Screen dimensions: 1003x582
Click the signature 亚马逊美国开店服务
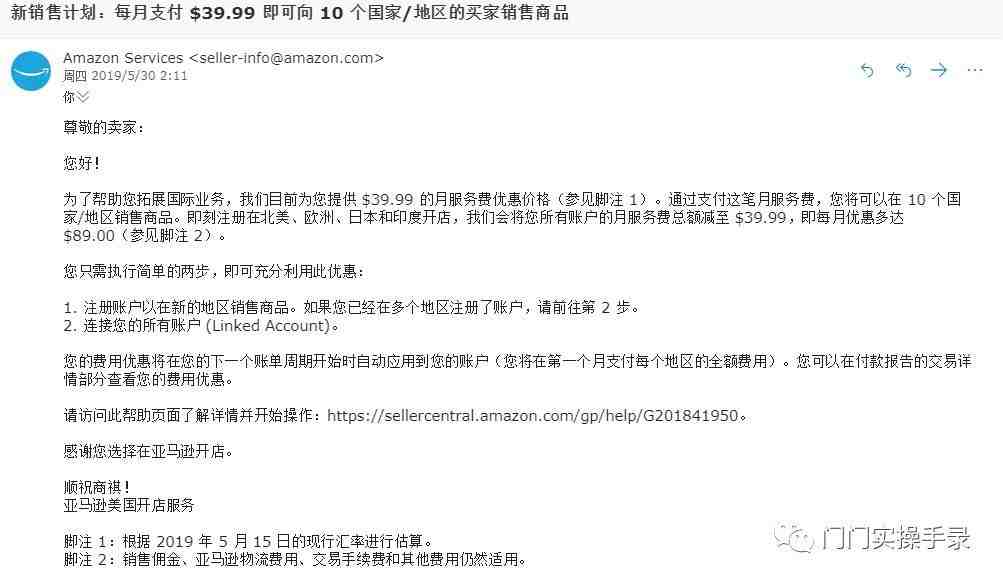pyautogui.click(x=129, y=505)
